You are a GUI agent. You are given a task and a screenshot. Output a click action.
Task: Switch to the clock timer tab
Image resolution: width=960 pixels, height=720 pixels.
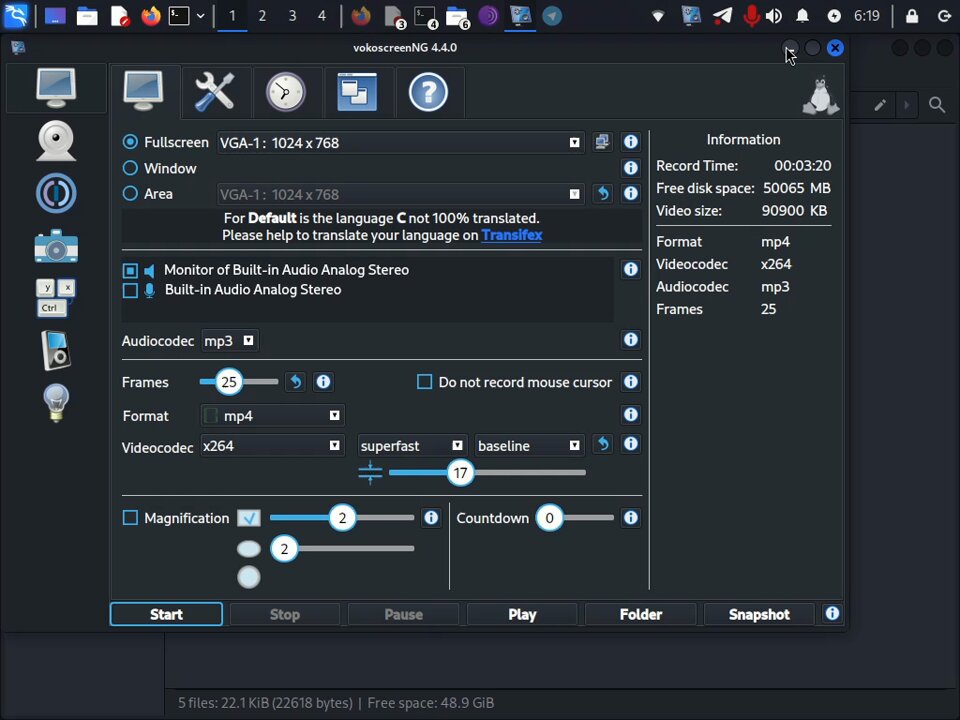pos(285,92)
